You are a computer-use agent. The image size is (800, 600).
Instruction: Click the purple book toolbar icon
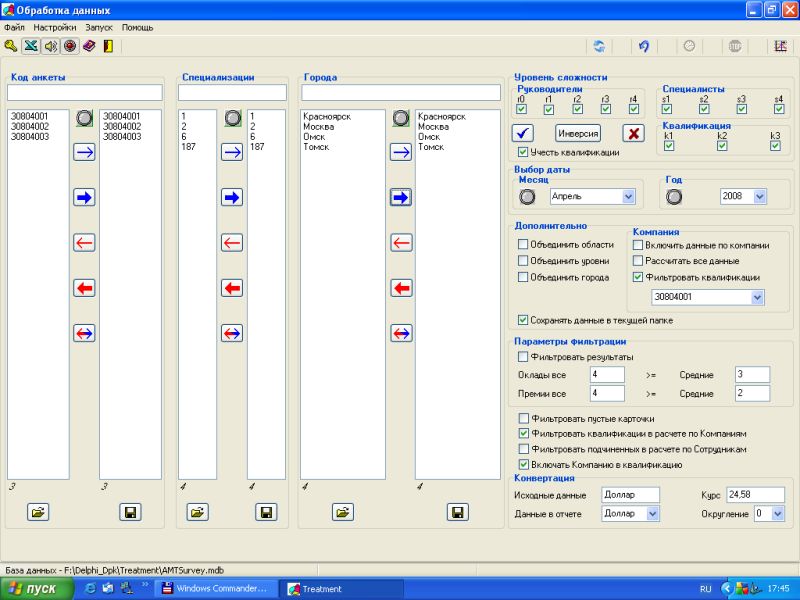88,46
